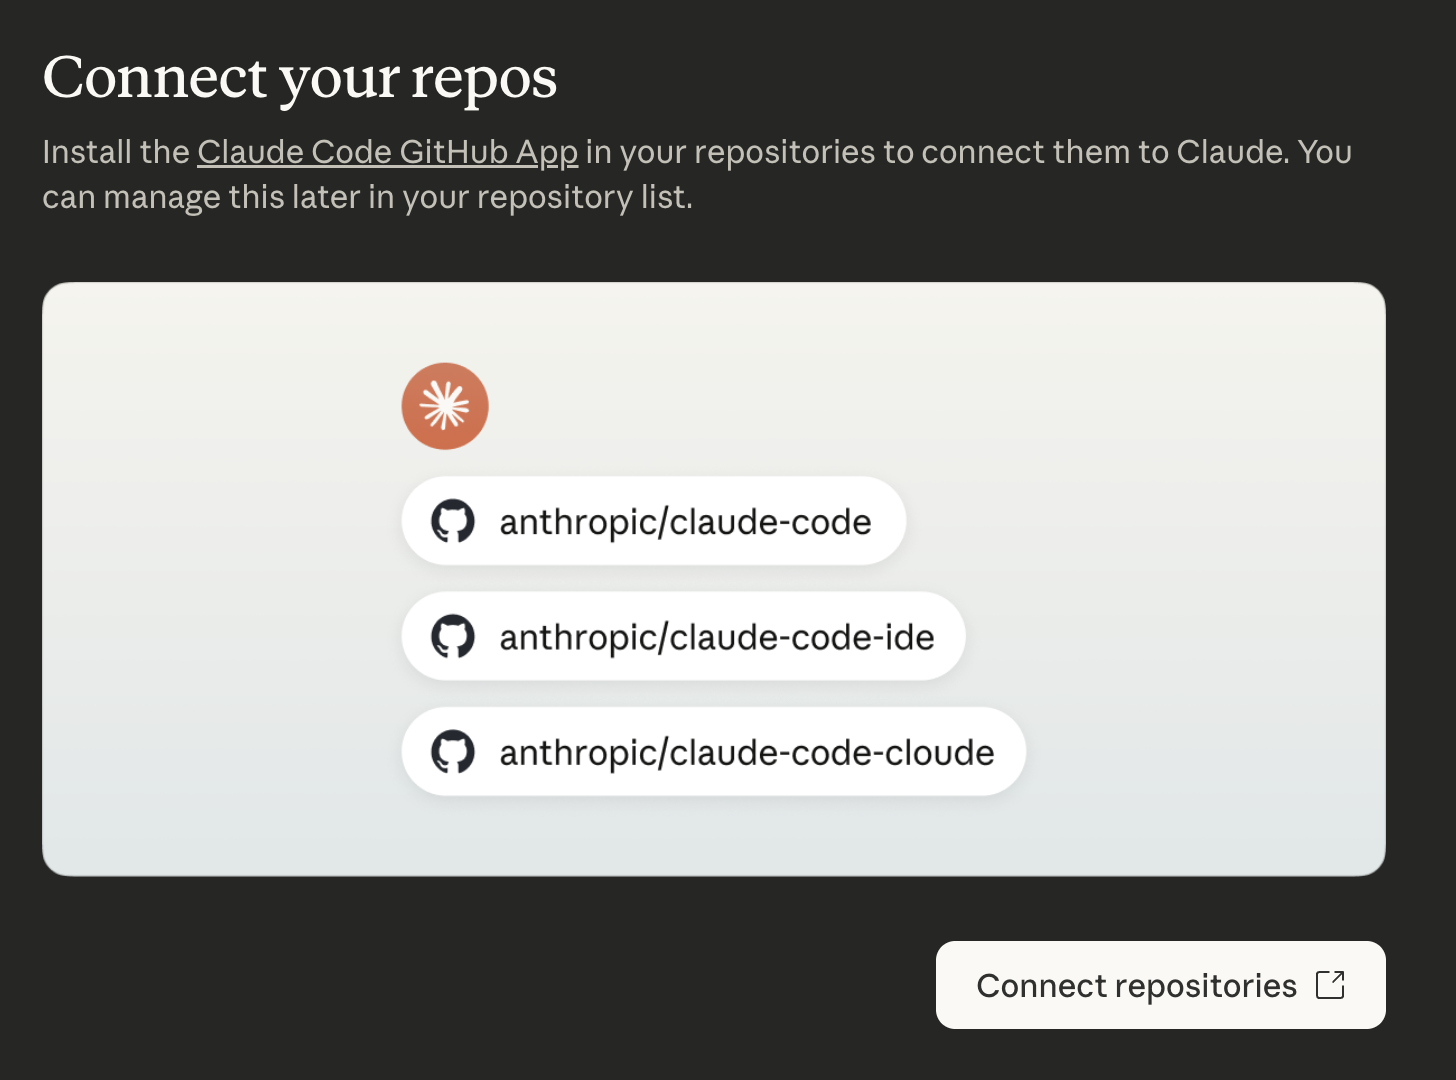Select the anthropic/claude-code-cloude repository pill
Screen dimensions: 1456x1080
(713, 752)
